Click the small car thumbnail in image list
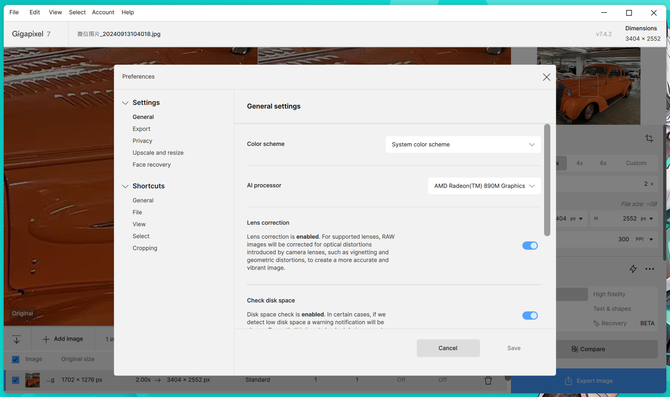Viewport: 670px width, 397px height. (32, 380)
